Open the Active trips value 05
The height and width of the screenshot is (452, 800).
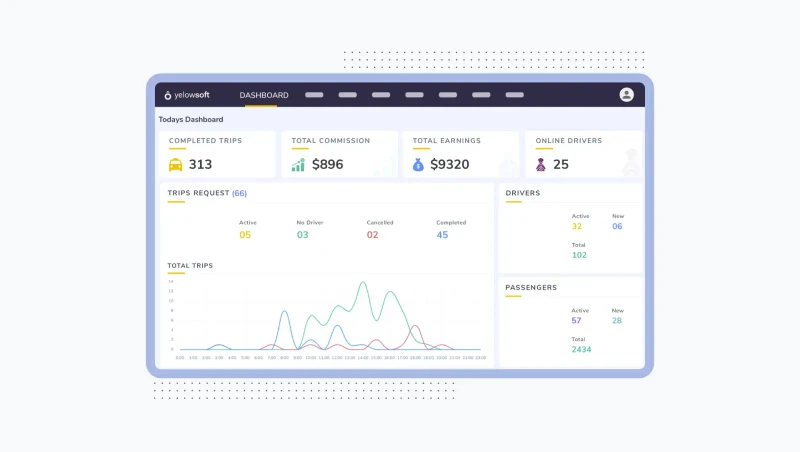(x=245, y=235)
